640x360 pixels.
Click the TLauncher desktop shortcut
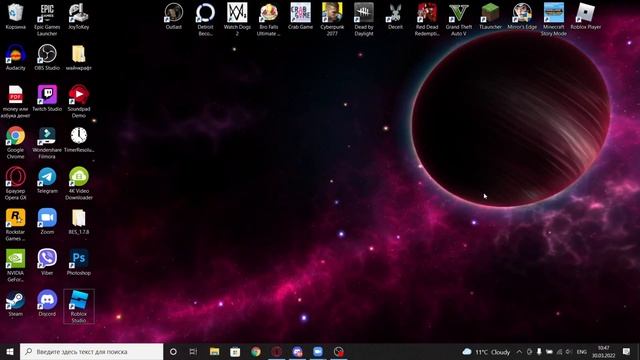tap(490, 16)
